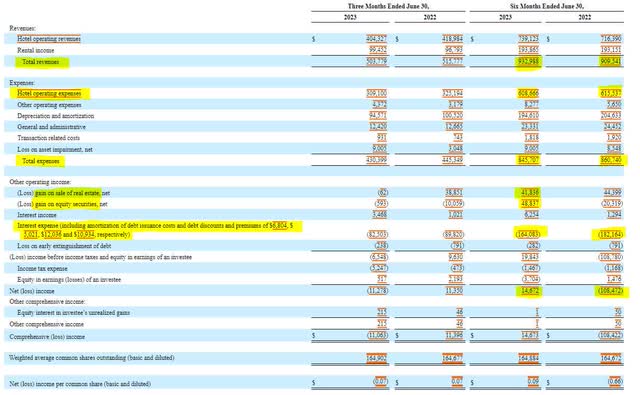Click the 'Other operating expenses' row label
Viewport: 640px width, 395px height.
click(x=49, y=105)
